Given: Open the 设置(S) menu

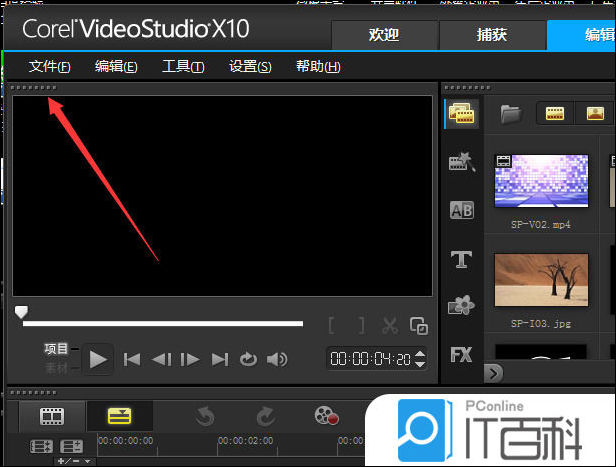Looking at the screenshot, I should click(250, 66).
